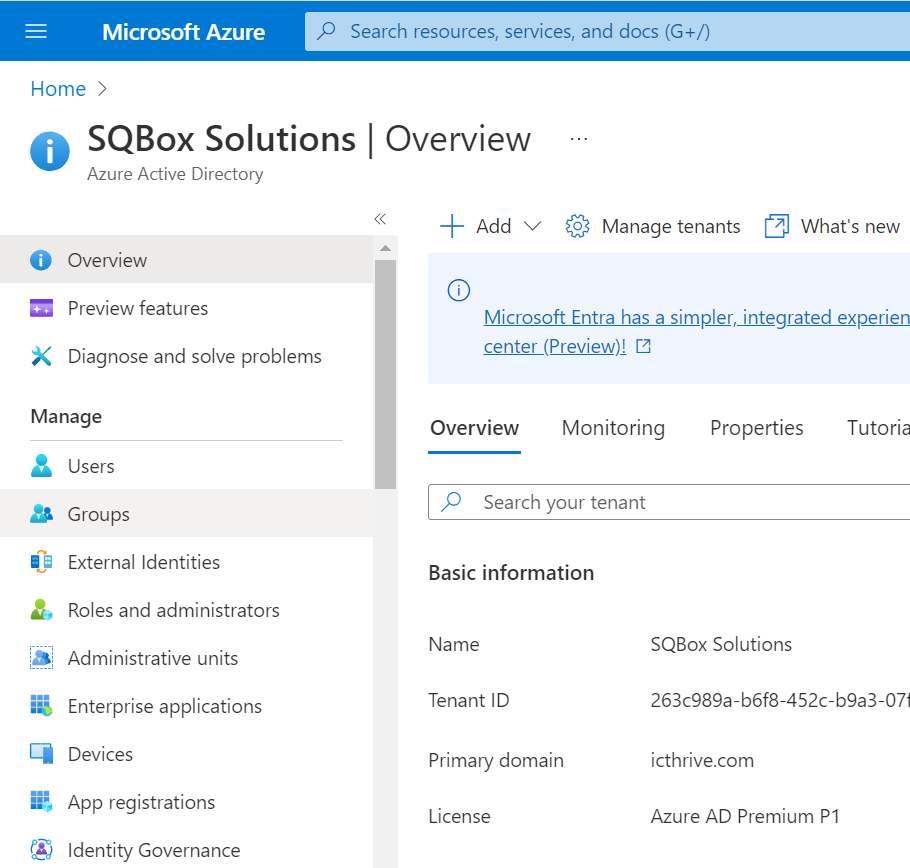Select Overview in the left menu
Viewport: 910px width, 868px height.
[x=186, y=259]
